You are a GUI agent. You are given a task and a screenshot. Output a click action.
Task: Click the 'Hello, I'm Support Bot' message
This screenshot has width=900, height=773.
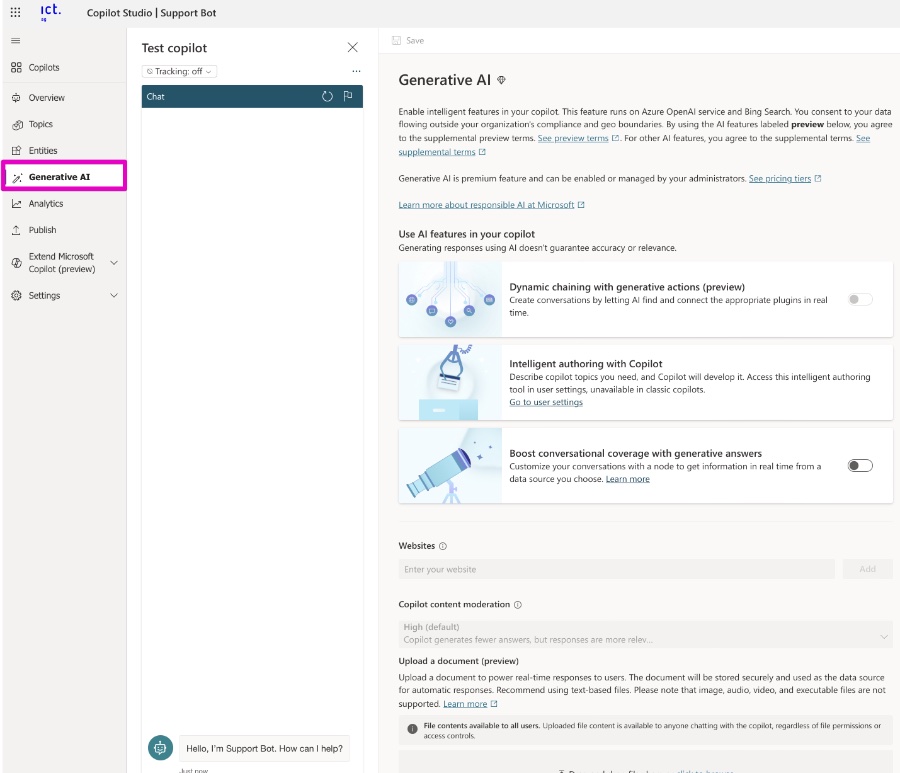(264, 748)
